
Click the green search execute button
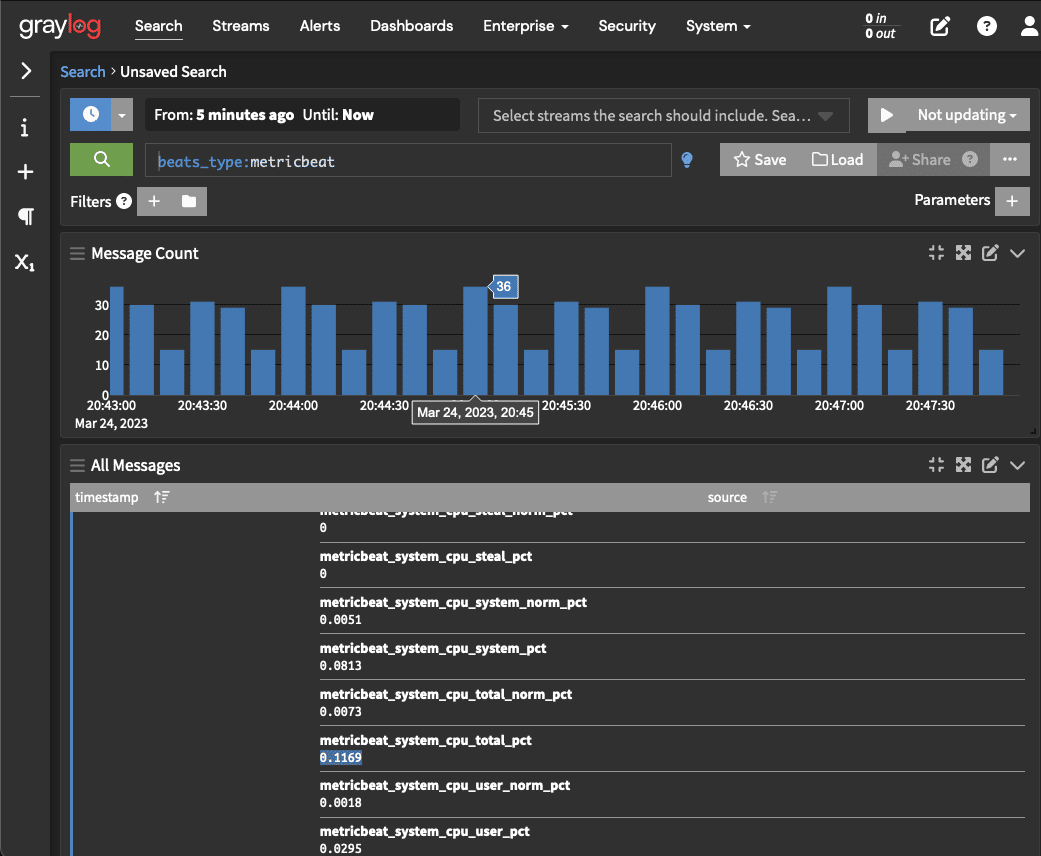[x=101, y=160]
